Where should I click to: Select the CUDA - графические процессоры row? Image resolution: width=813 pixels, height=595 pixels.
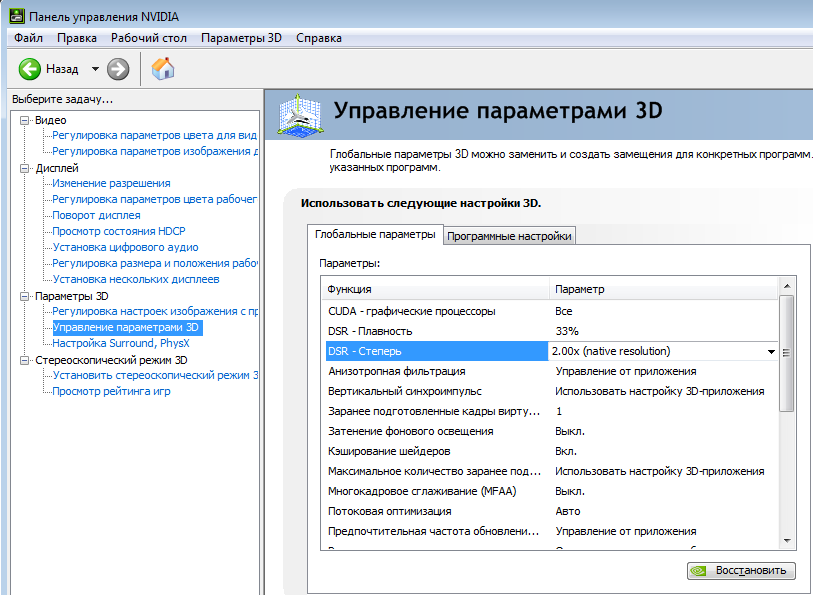click(551, 311)
